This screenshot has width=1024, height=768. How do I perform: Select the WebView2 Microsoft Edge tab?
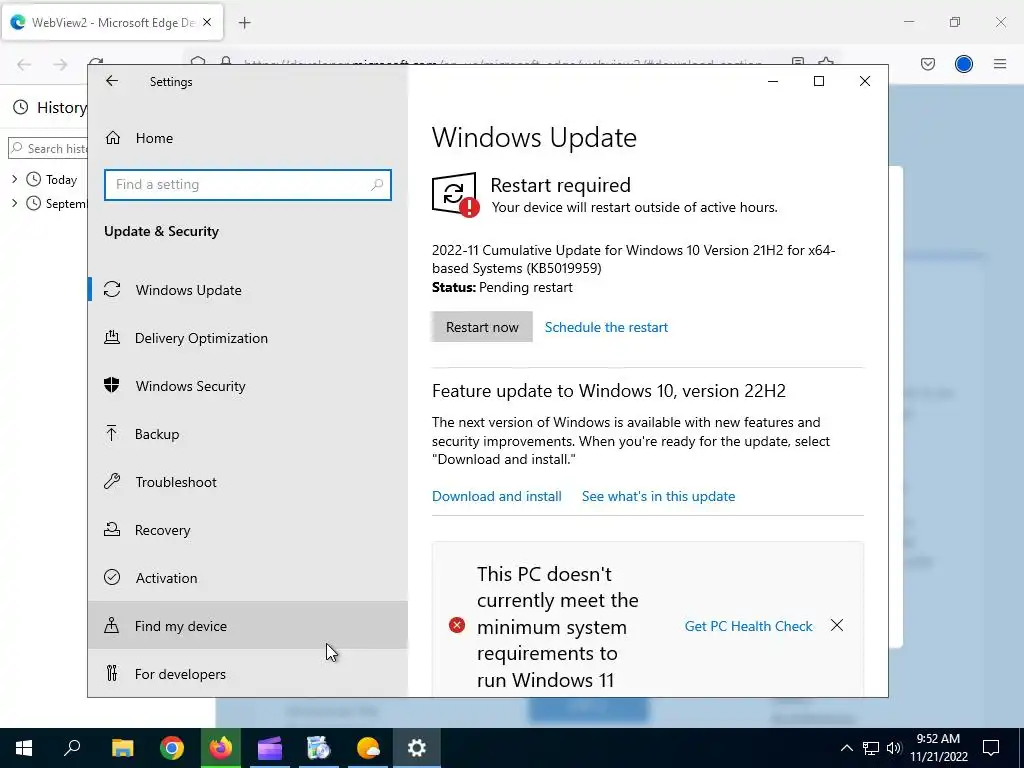[x=112, y=22]
